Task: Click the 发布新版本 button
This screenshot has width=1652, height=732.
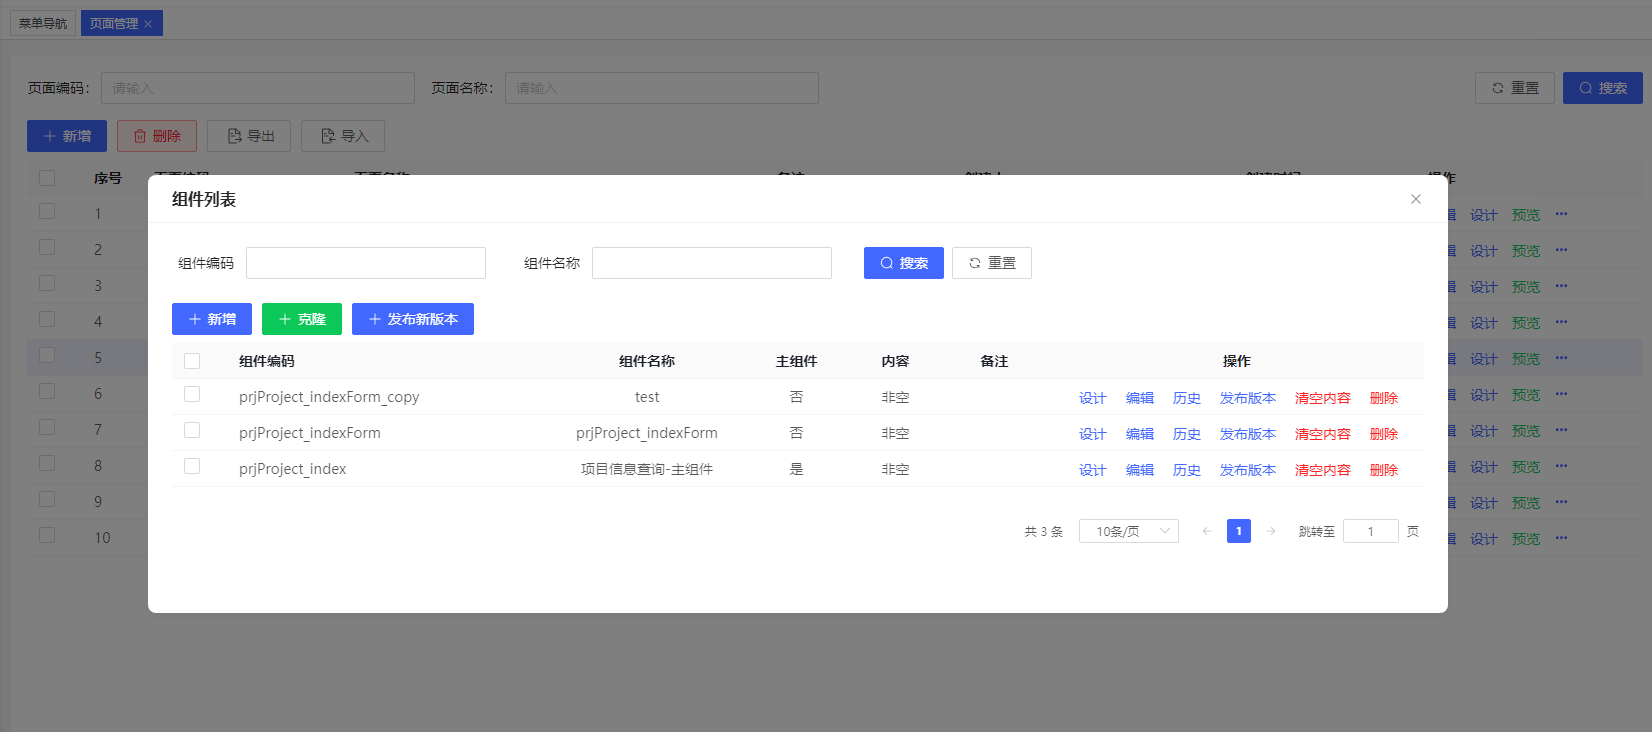Action: (x=413, y=319)
